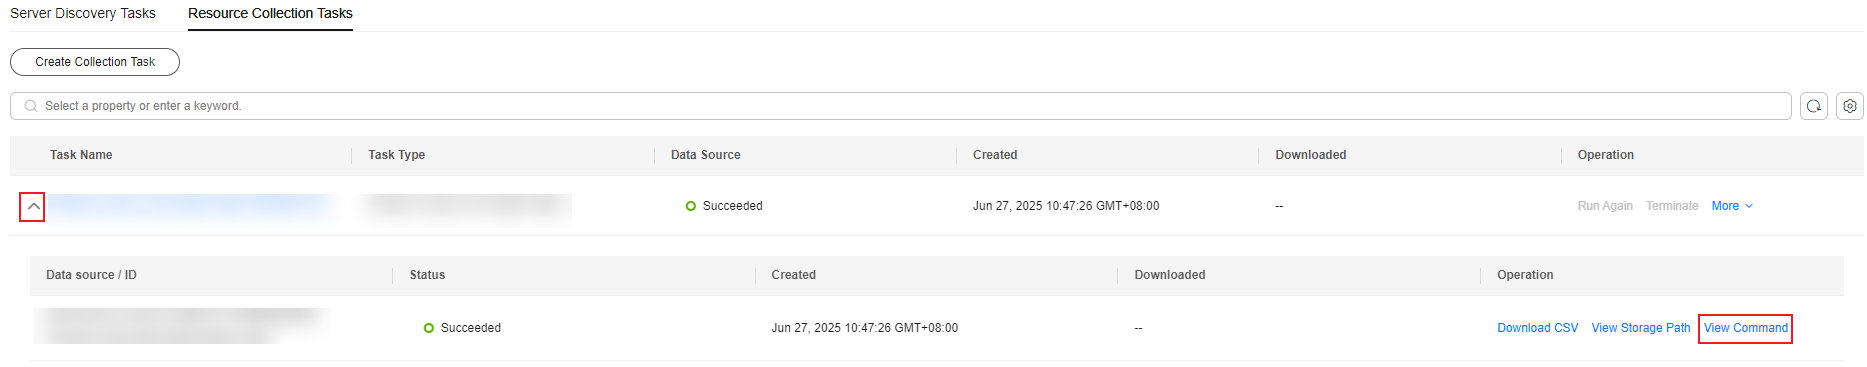Click green Succeeded status icon in sub-row

428,328
